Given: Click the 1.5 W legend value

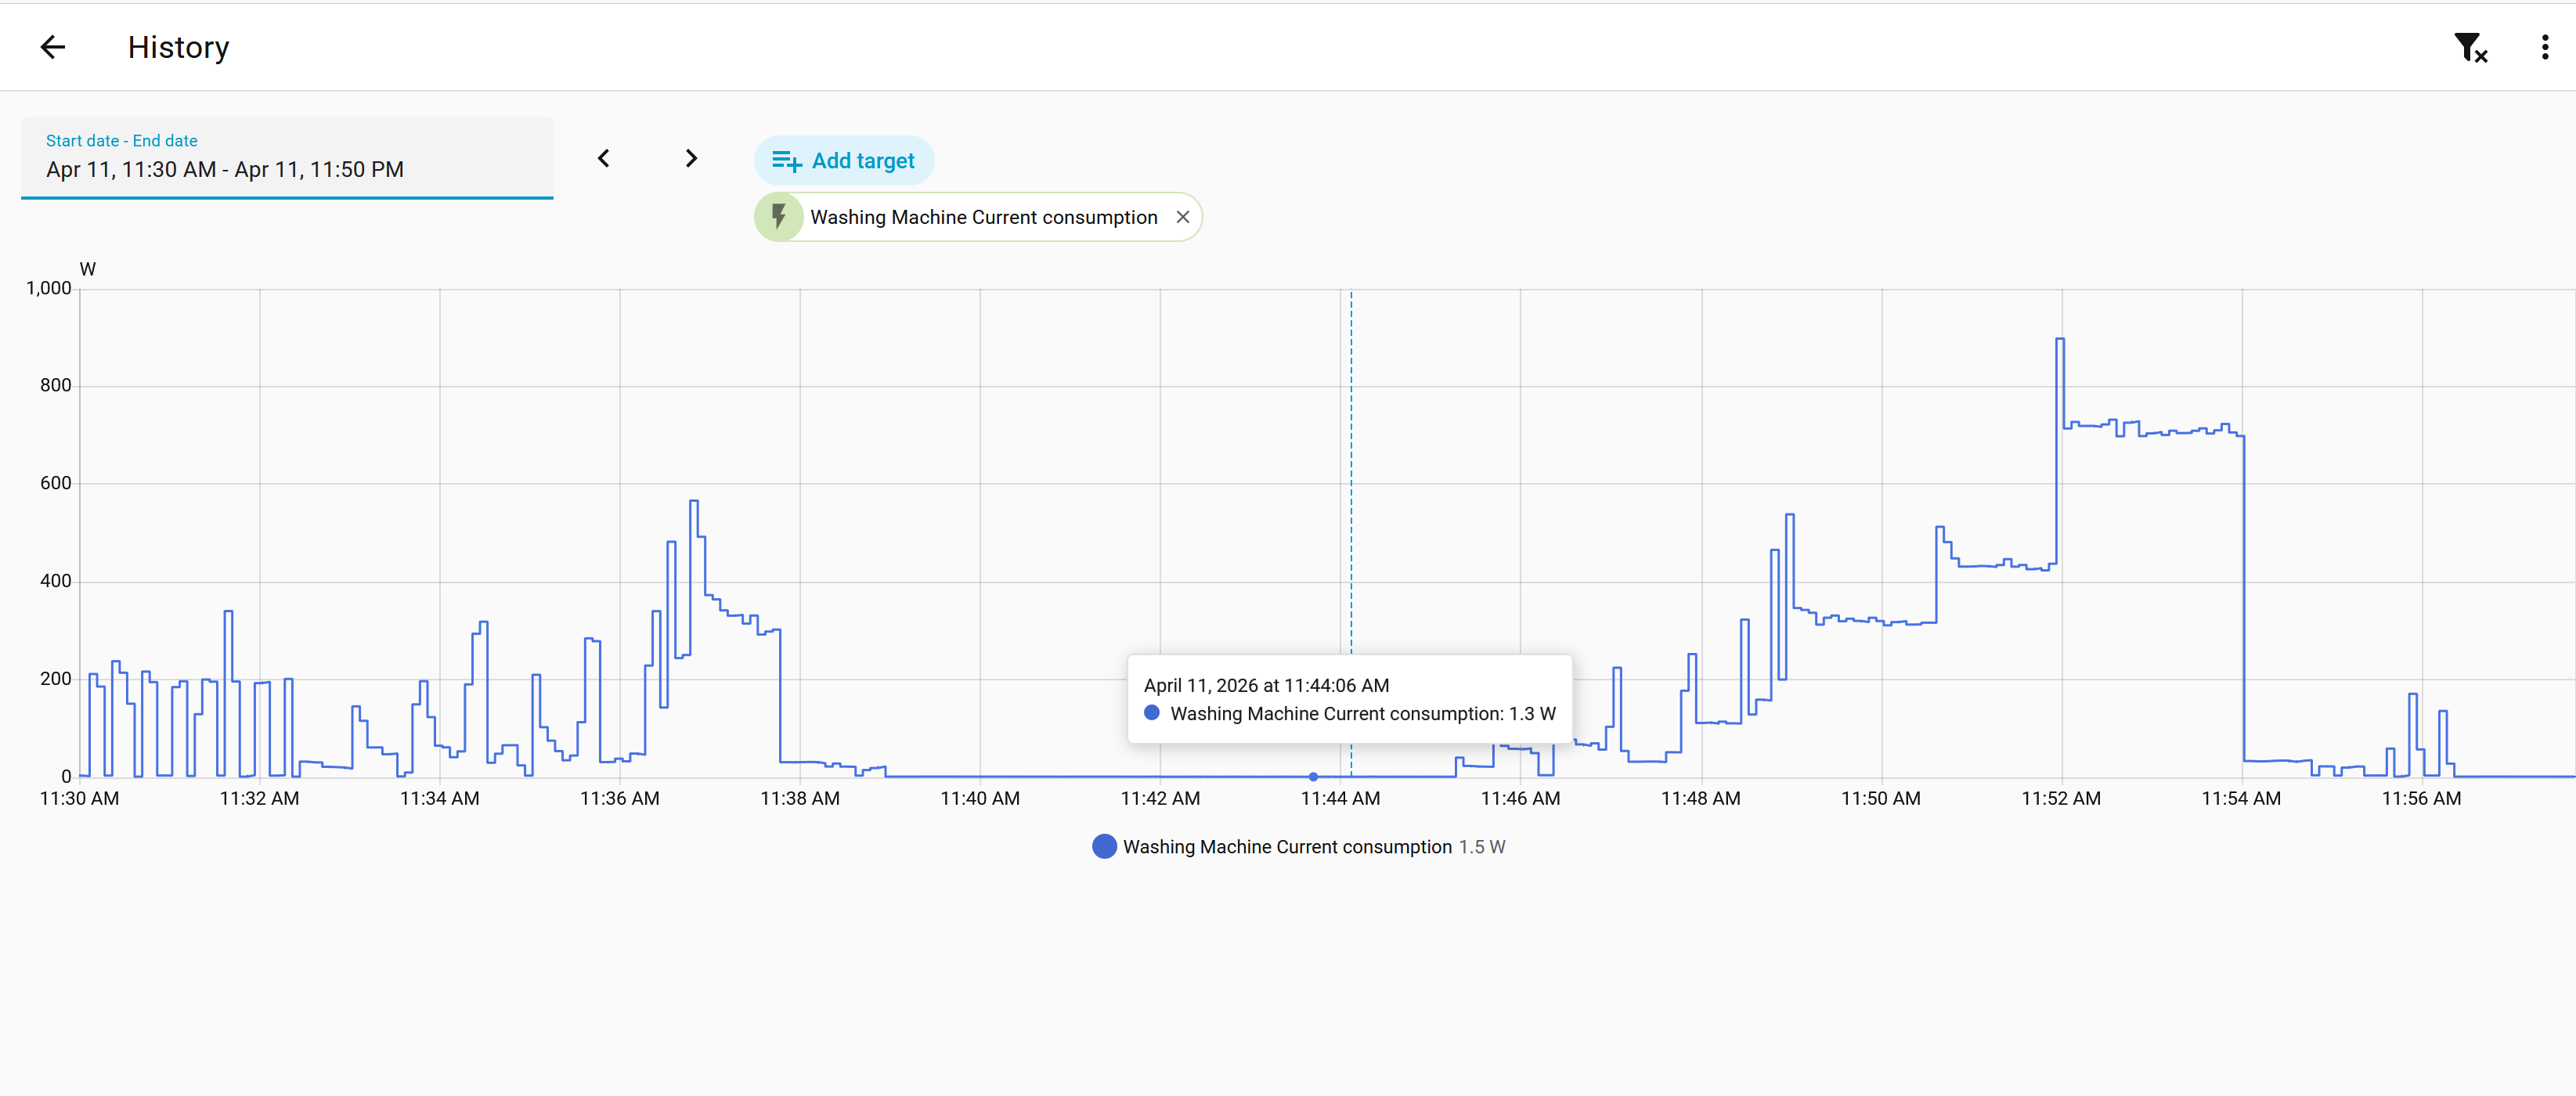Looking at the screenshot, I should coord(1481,847).
